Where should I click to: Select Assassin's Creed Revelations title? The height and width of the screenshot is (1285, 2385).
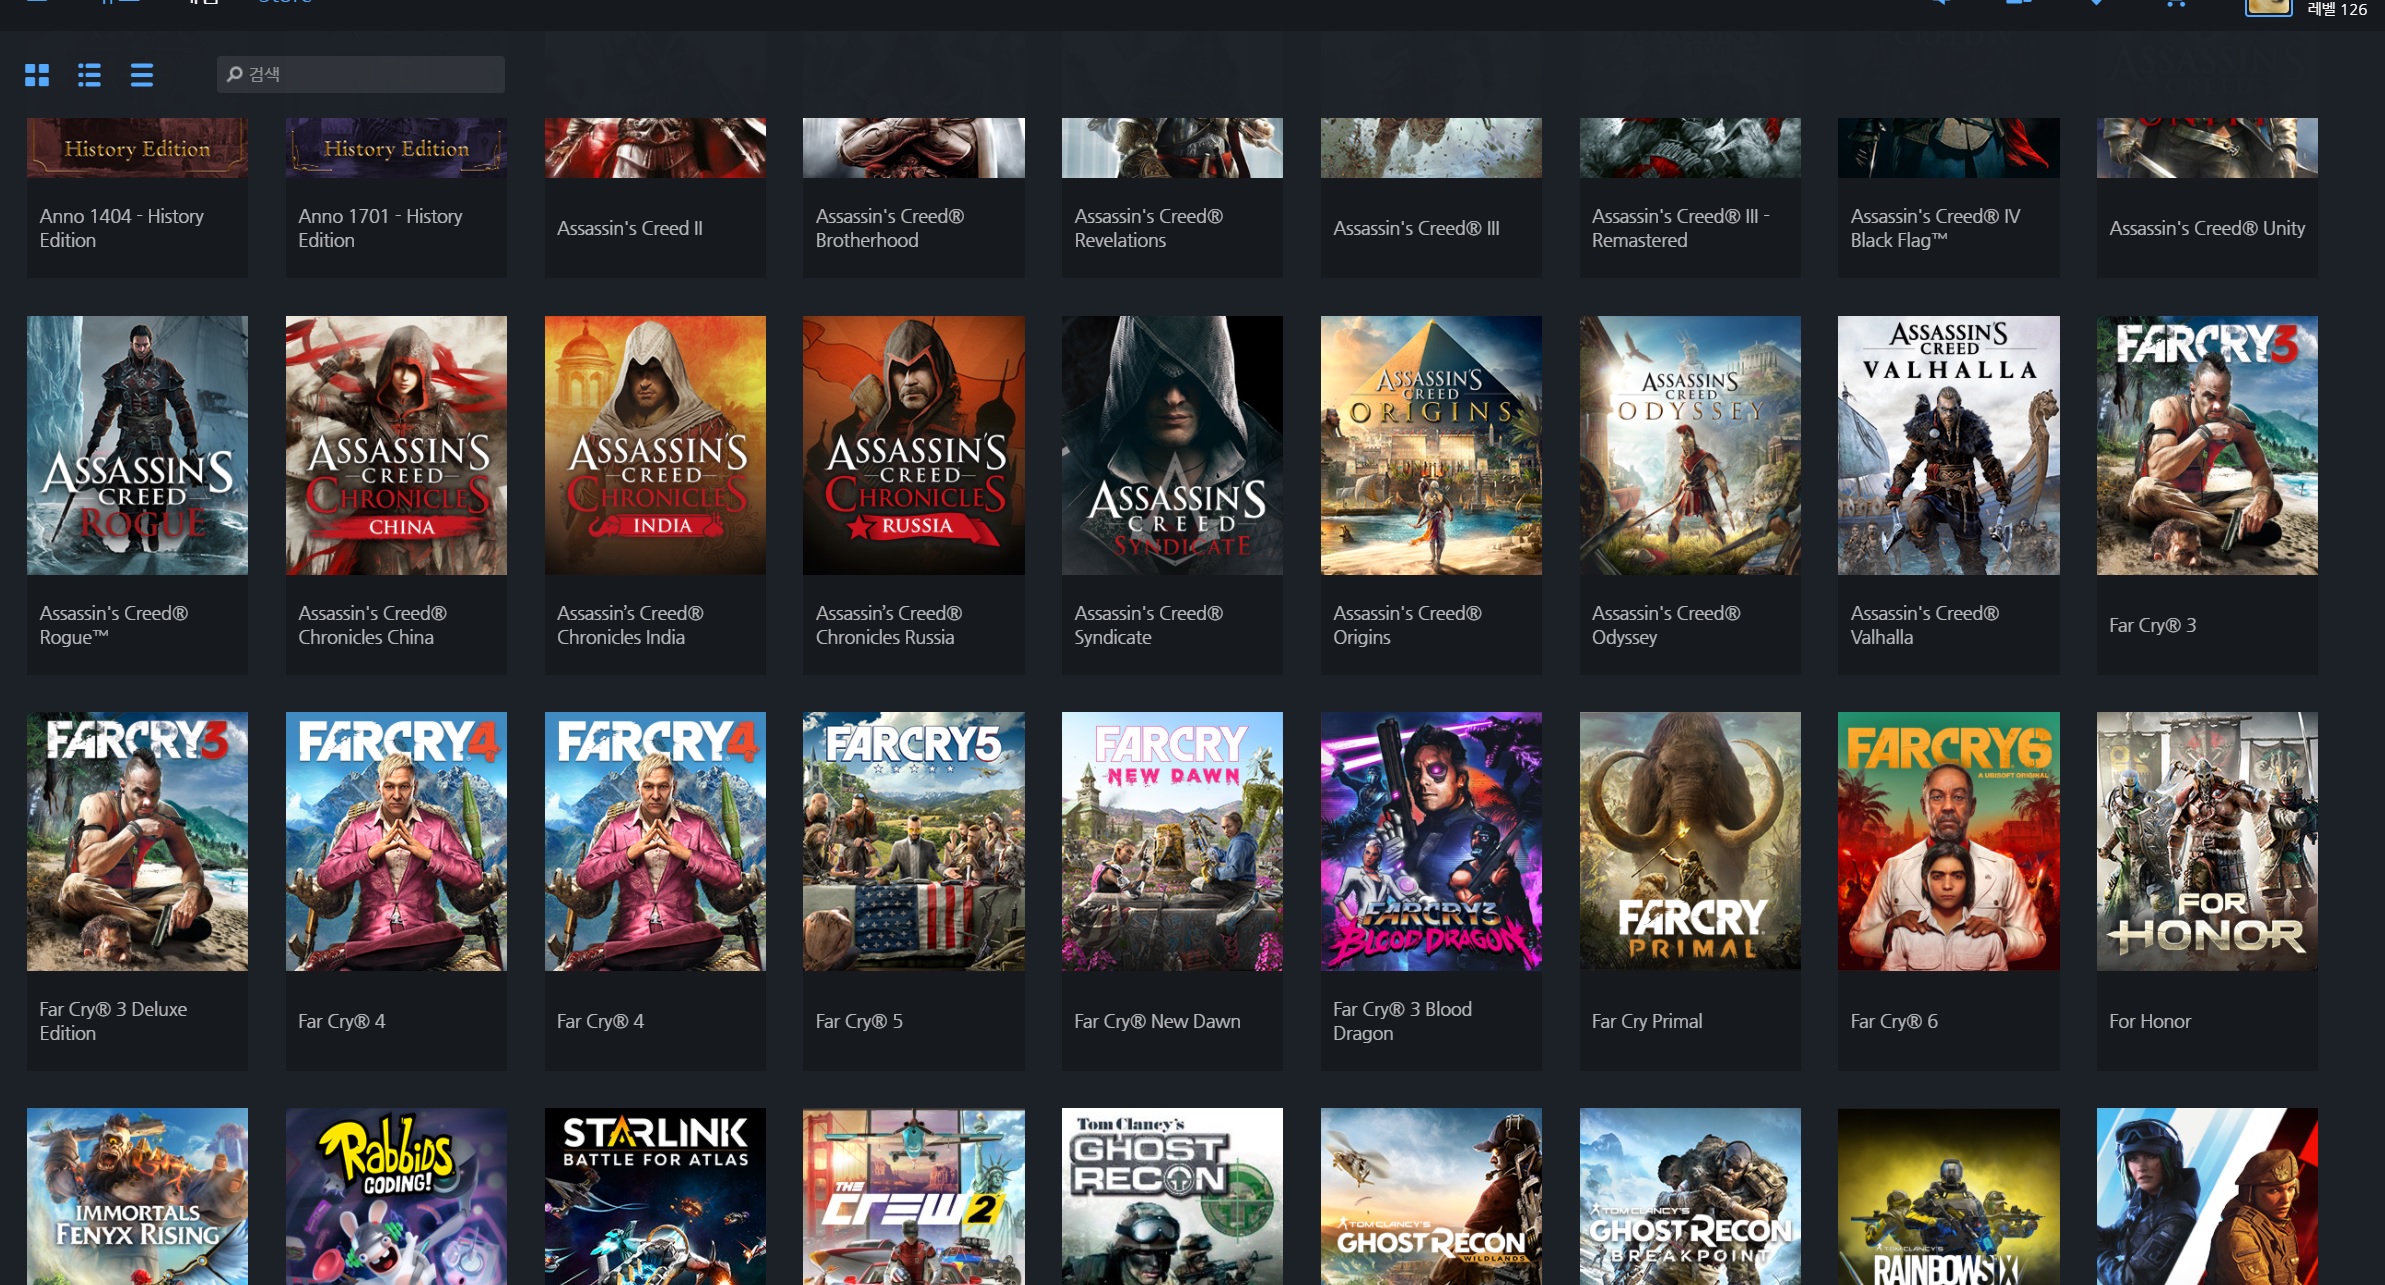point(1149,228)
